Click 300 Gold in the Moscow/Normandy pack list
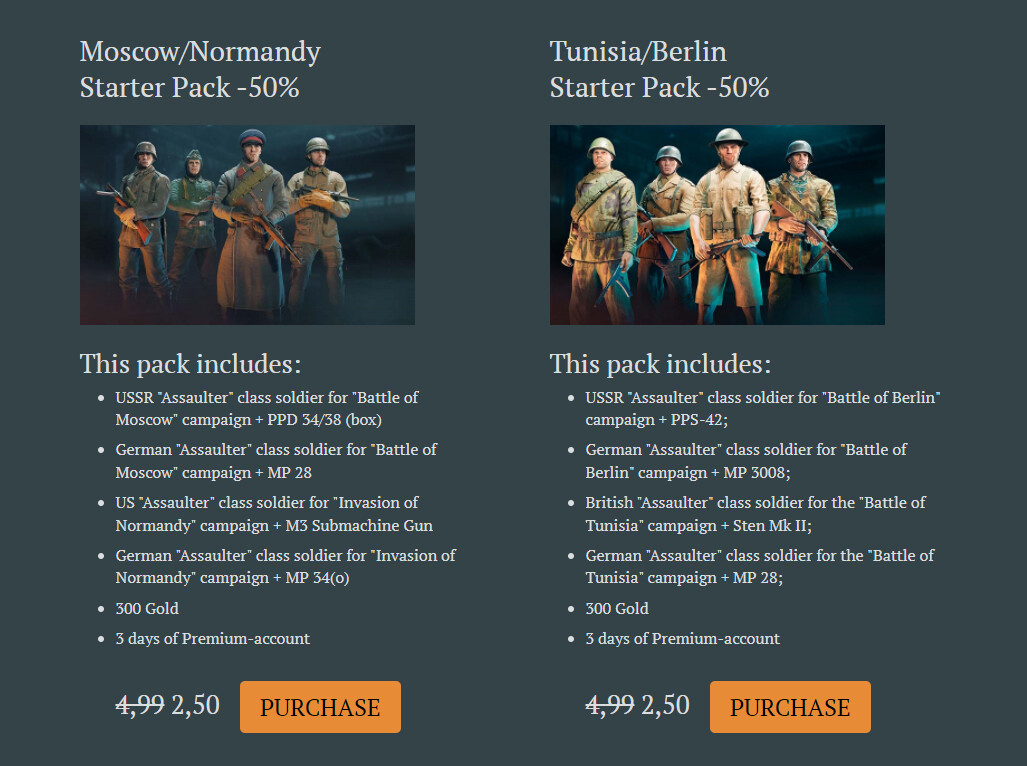The width and height of the screenshot is (1027, 766). pos(147,608)
